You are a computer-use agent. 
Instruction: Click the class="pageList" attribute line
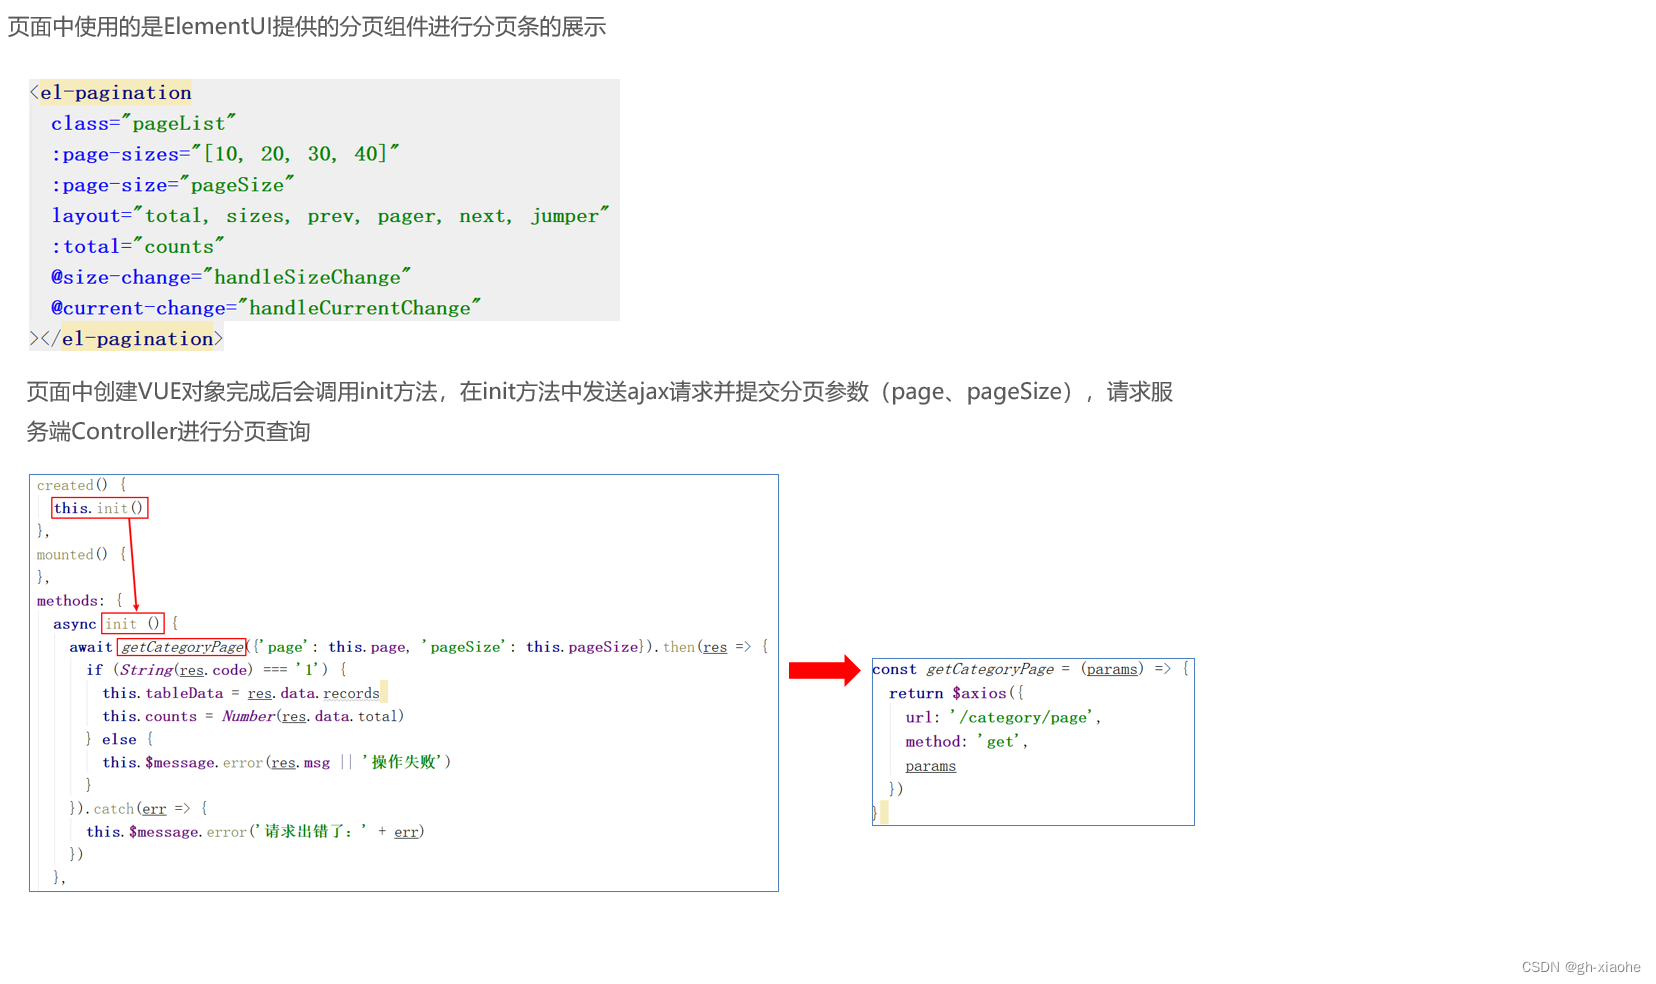pos(143,123)
